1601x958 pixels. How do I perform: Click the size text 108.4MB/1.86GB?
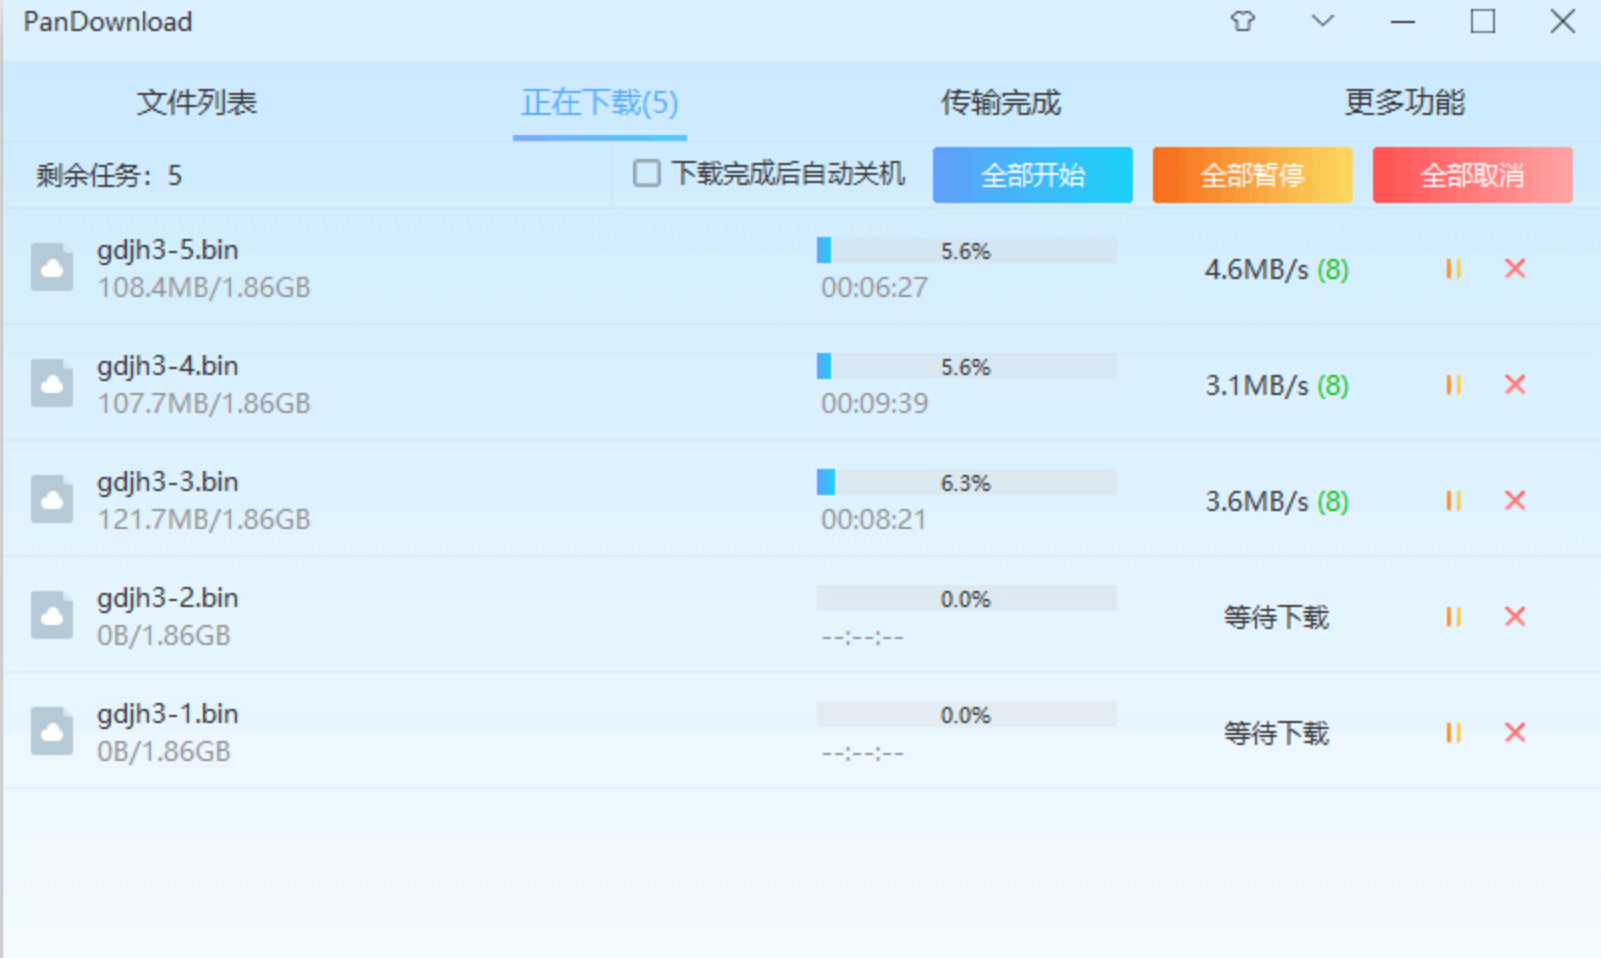click(204, 288)
